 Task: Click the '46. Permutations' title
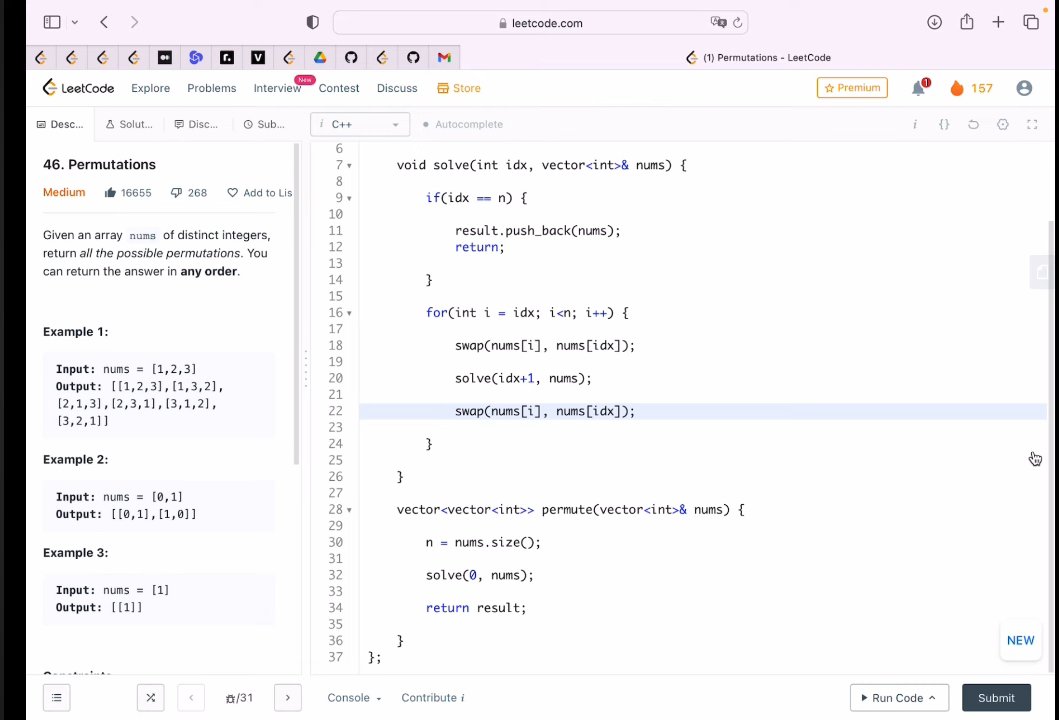(x=99, y=165)
